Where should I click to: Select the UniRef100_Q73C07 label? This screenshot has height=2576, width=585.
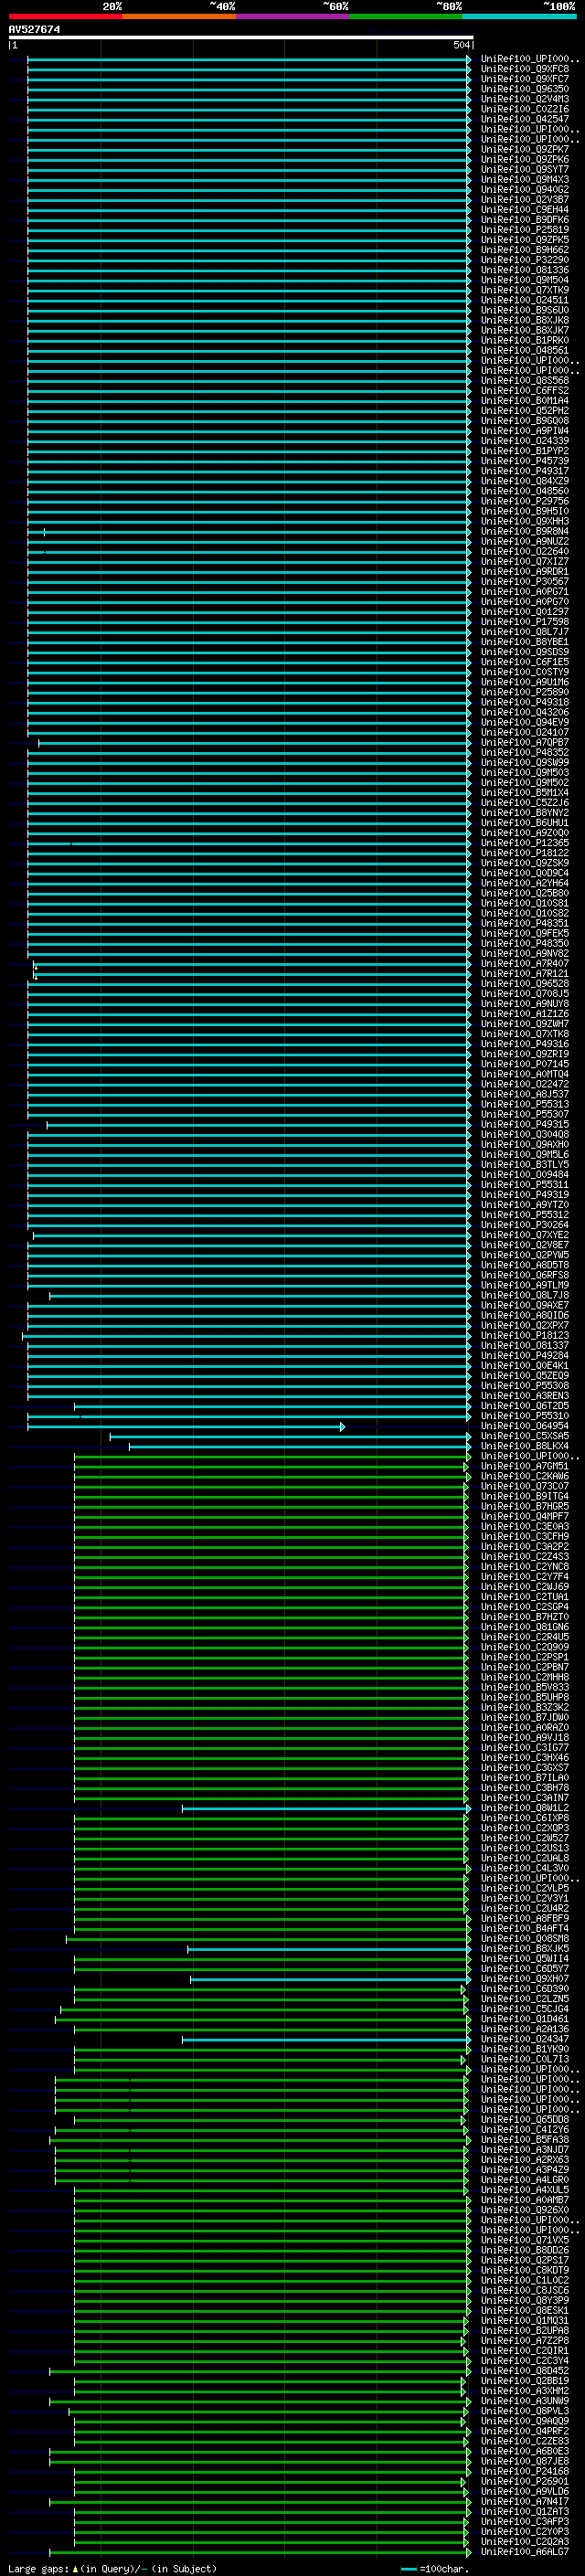click(x=525, y=1487)
